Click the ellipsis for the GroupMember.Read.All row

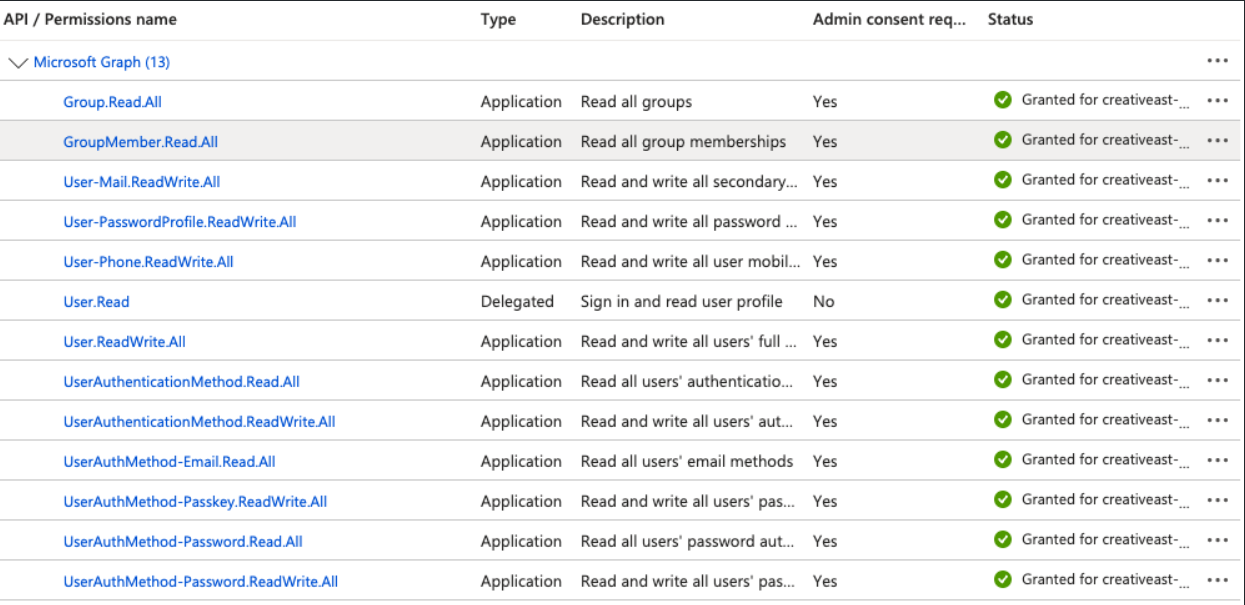click(x=1216, y=141)
